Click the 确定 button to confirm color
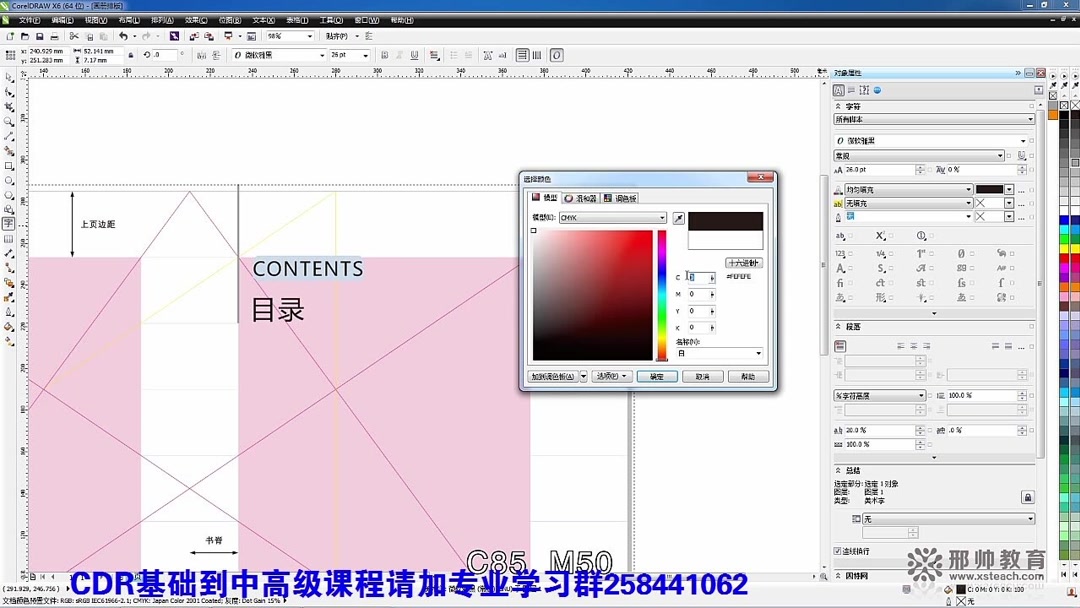The image size is (1080, 608). tap(659, 376)
